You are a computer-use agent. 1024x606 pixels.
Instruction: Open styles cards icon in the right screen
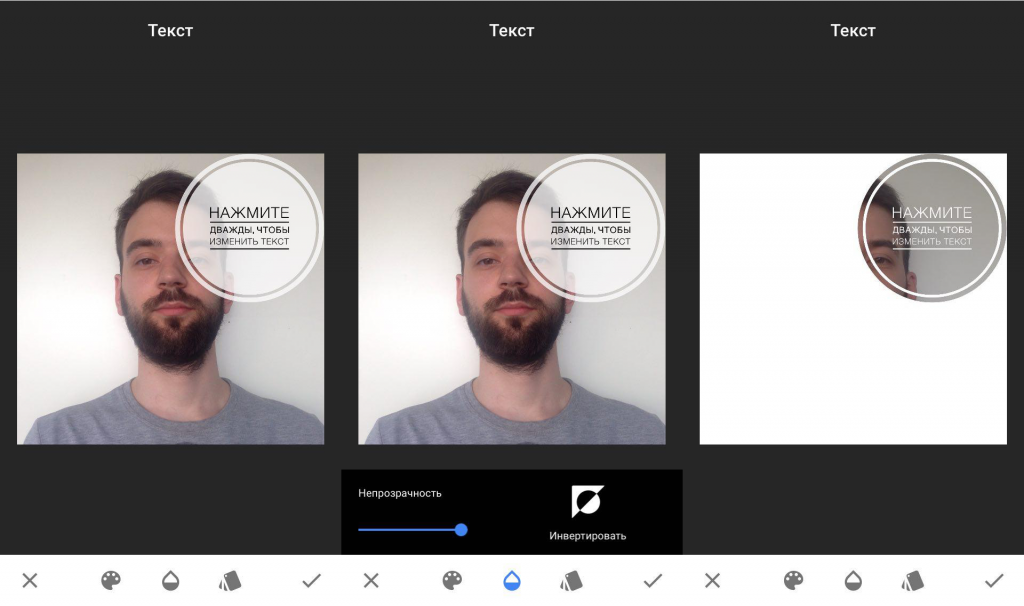(x=912, y=580)
